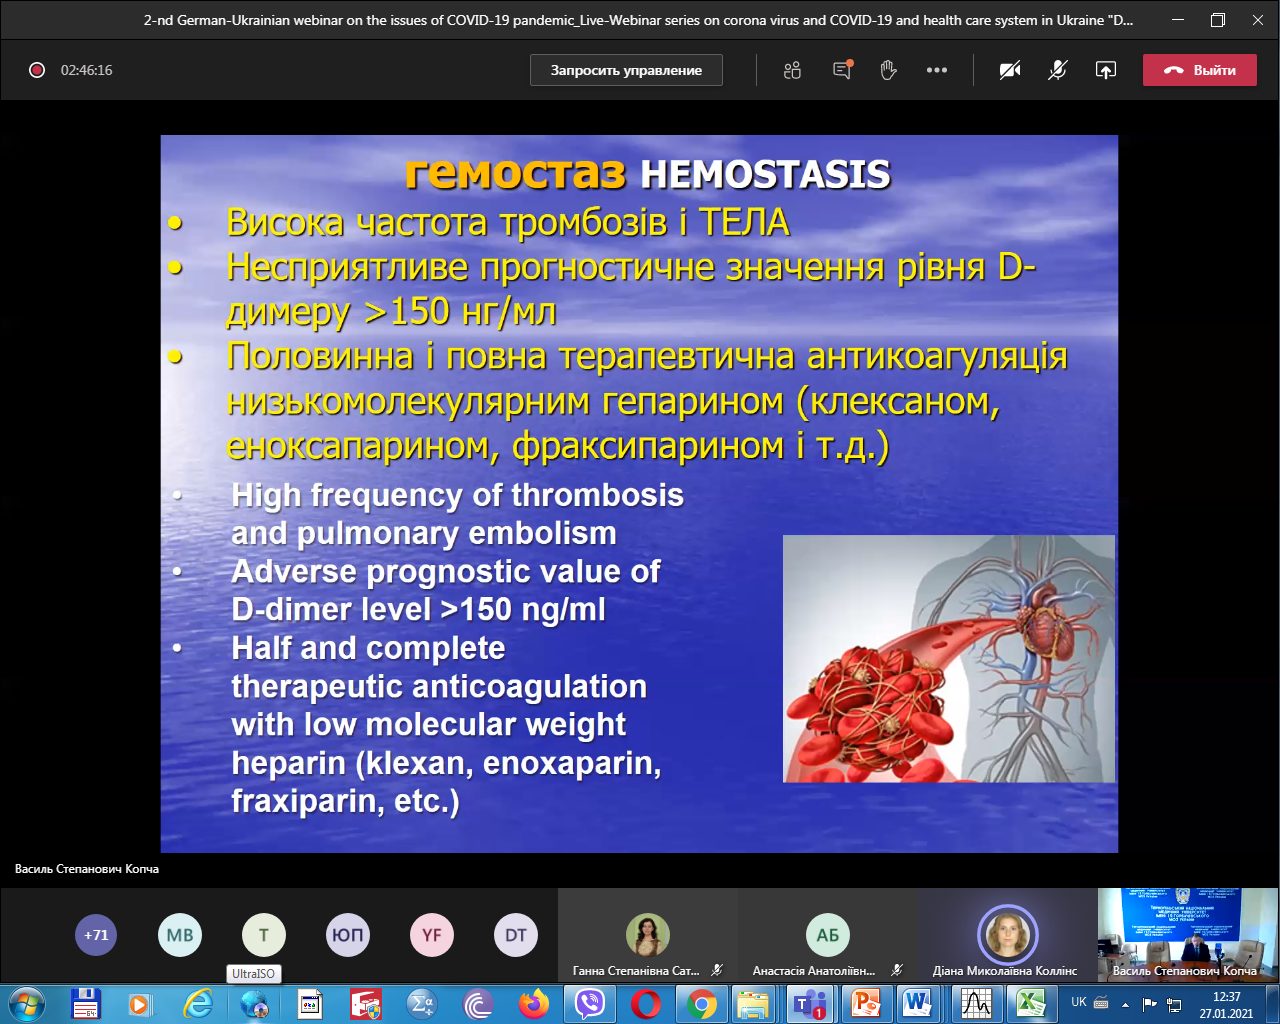This screenshot has height=1024, width=1280.
Task: Open Firefox from the taskbar
Action: point(535,1003)
